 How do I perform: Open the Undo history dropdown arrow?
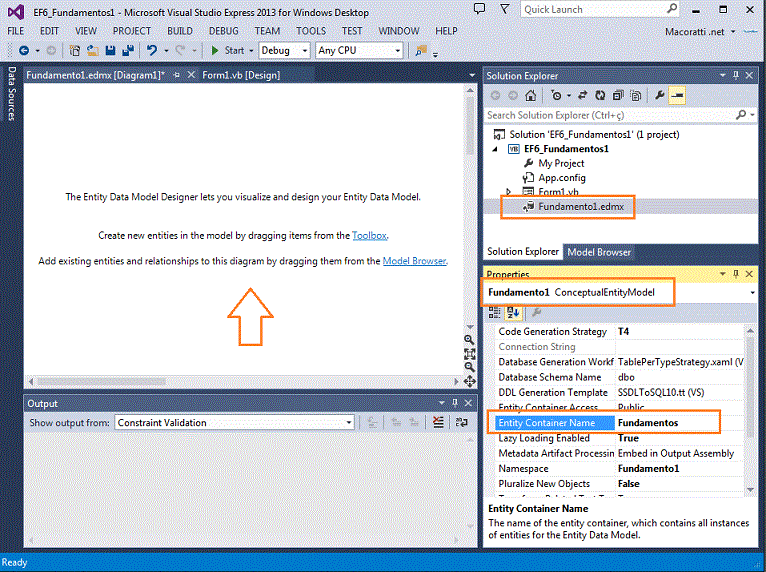[166, 51]
